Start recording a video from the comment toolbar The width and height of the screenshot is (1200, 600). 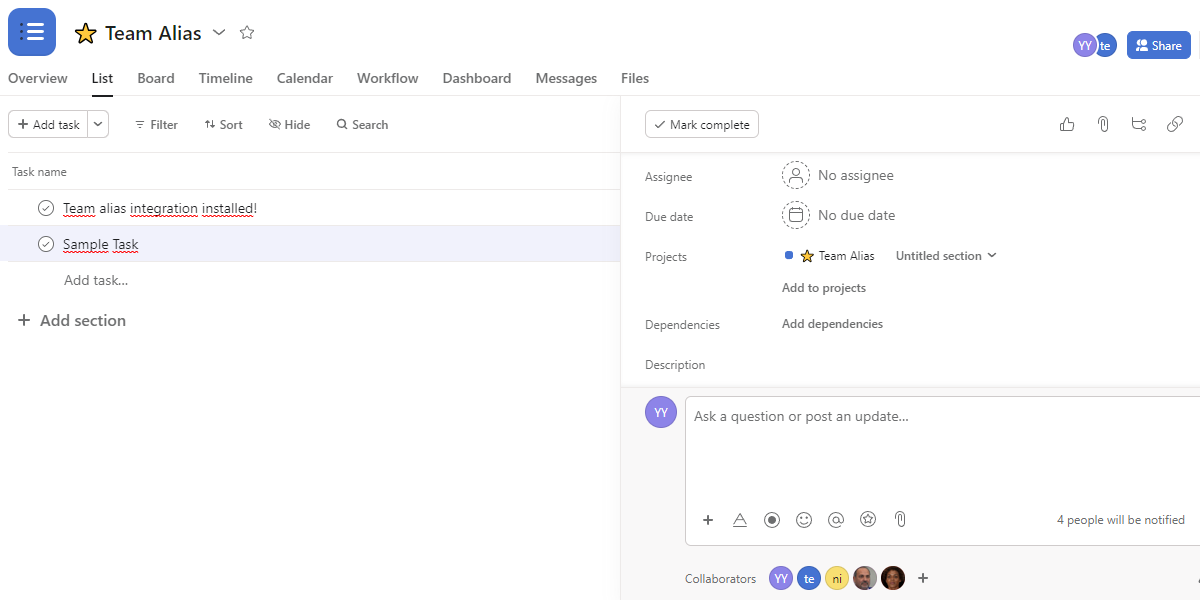[x=772, y=520]
